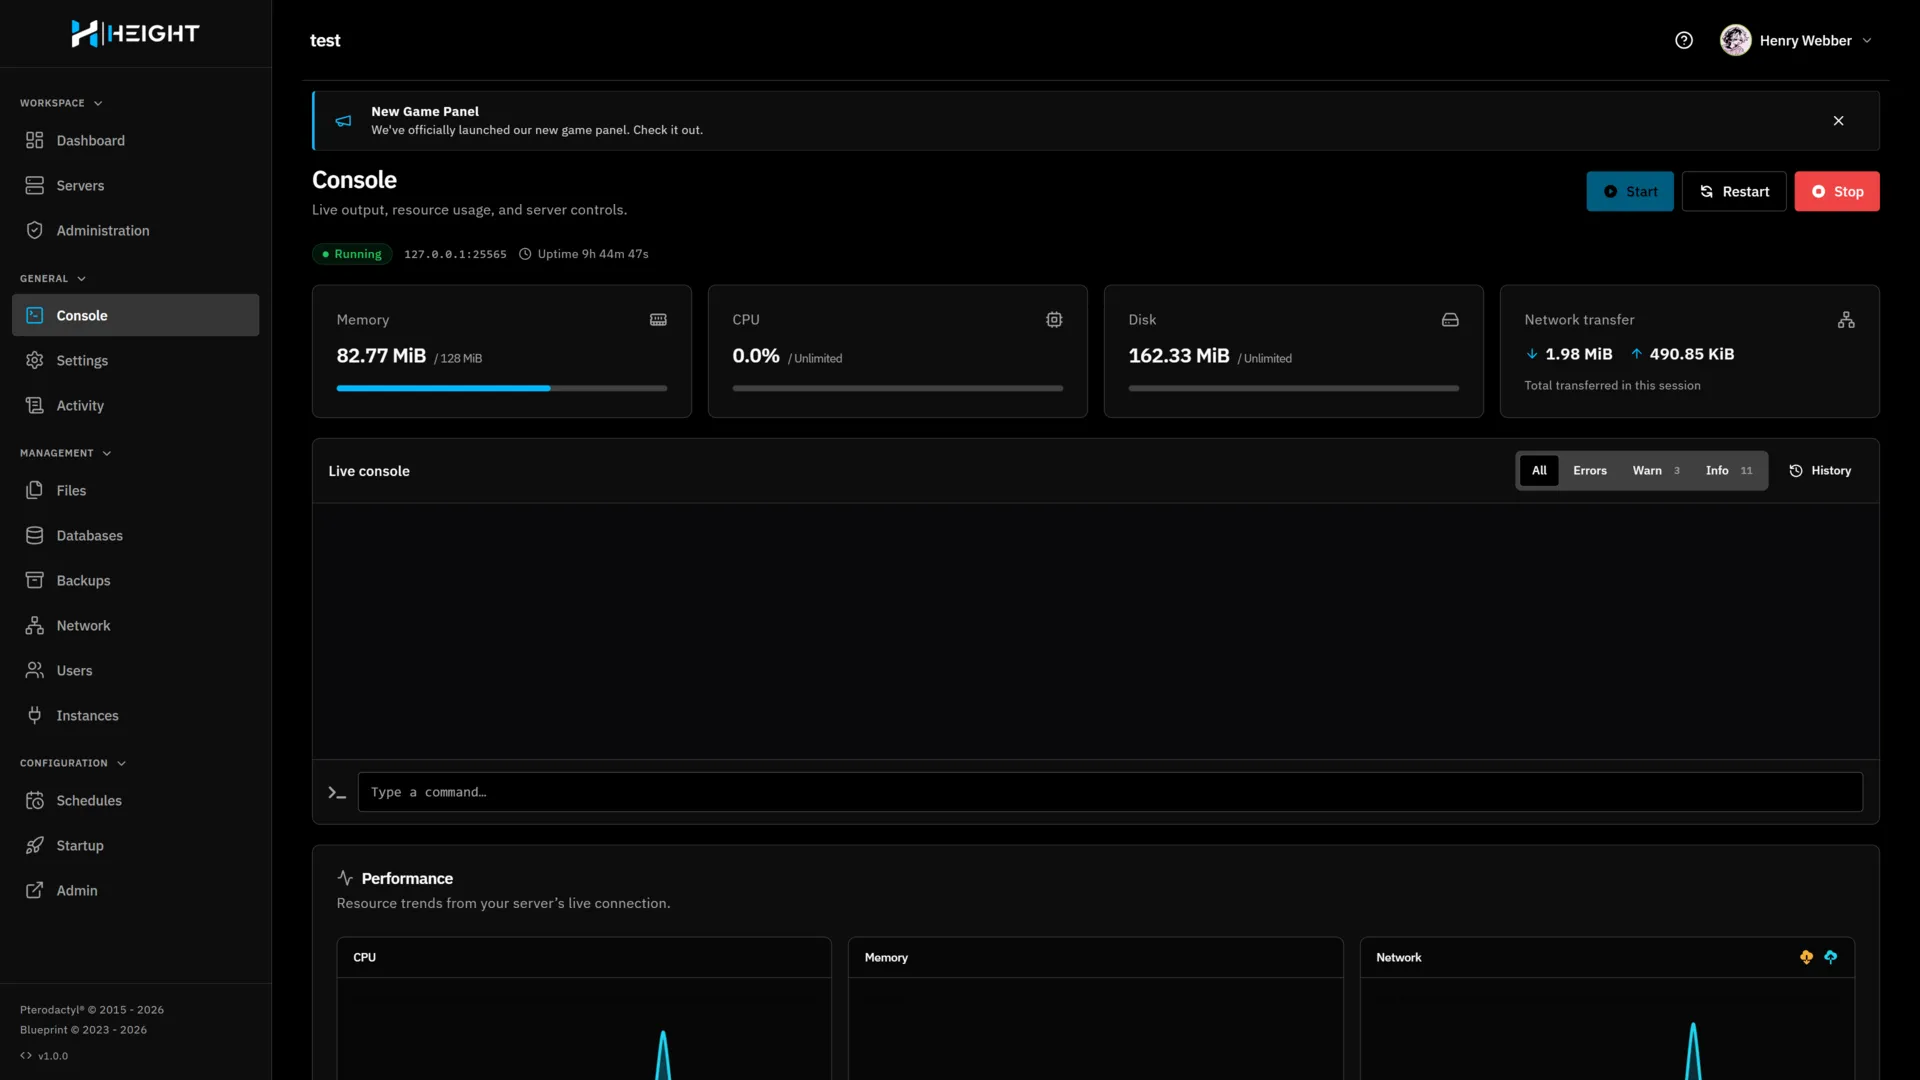
Task: Open the user menu chevron
Action: pos(1867,41)
